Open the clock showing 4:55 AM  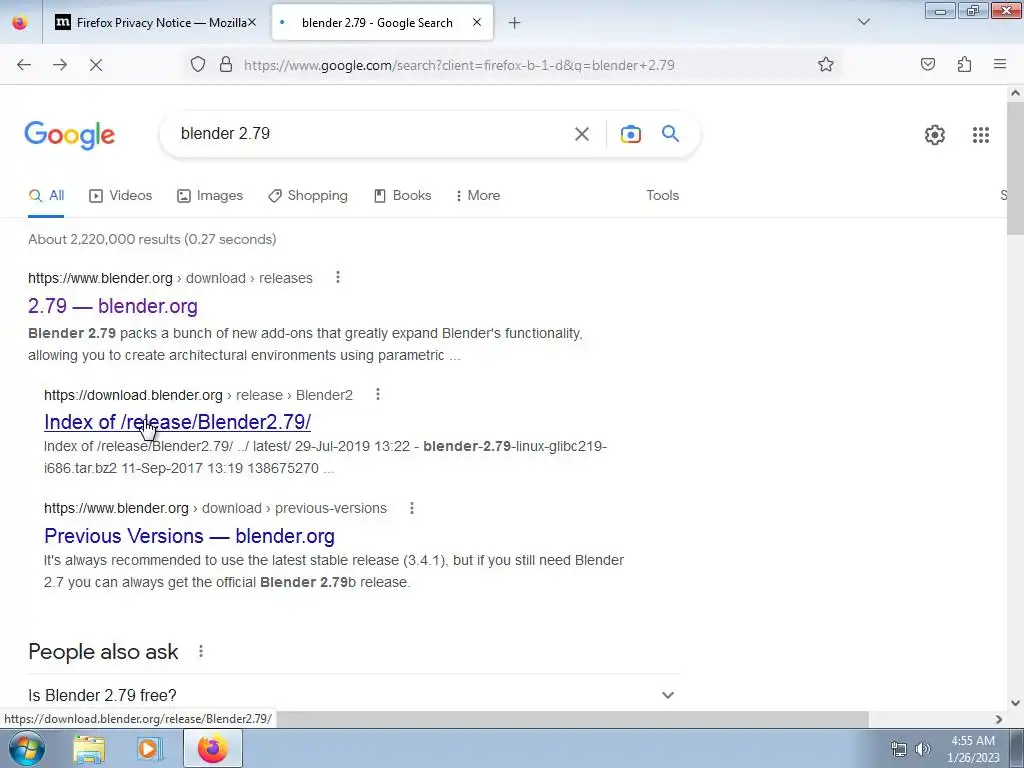[x=973, y=749]
